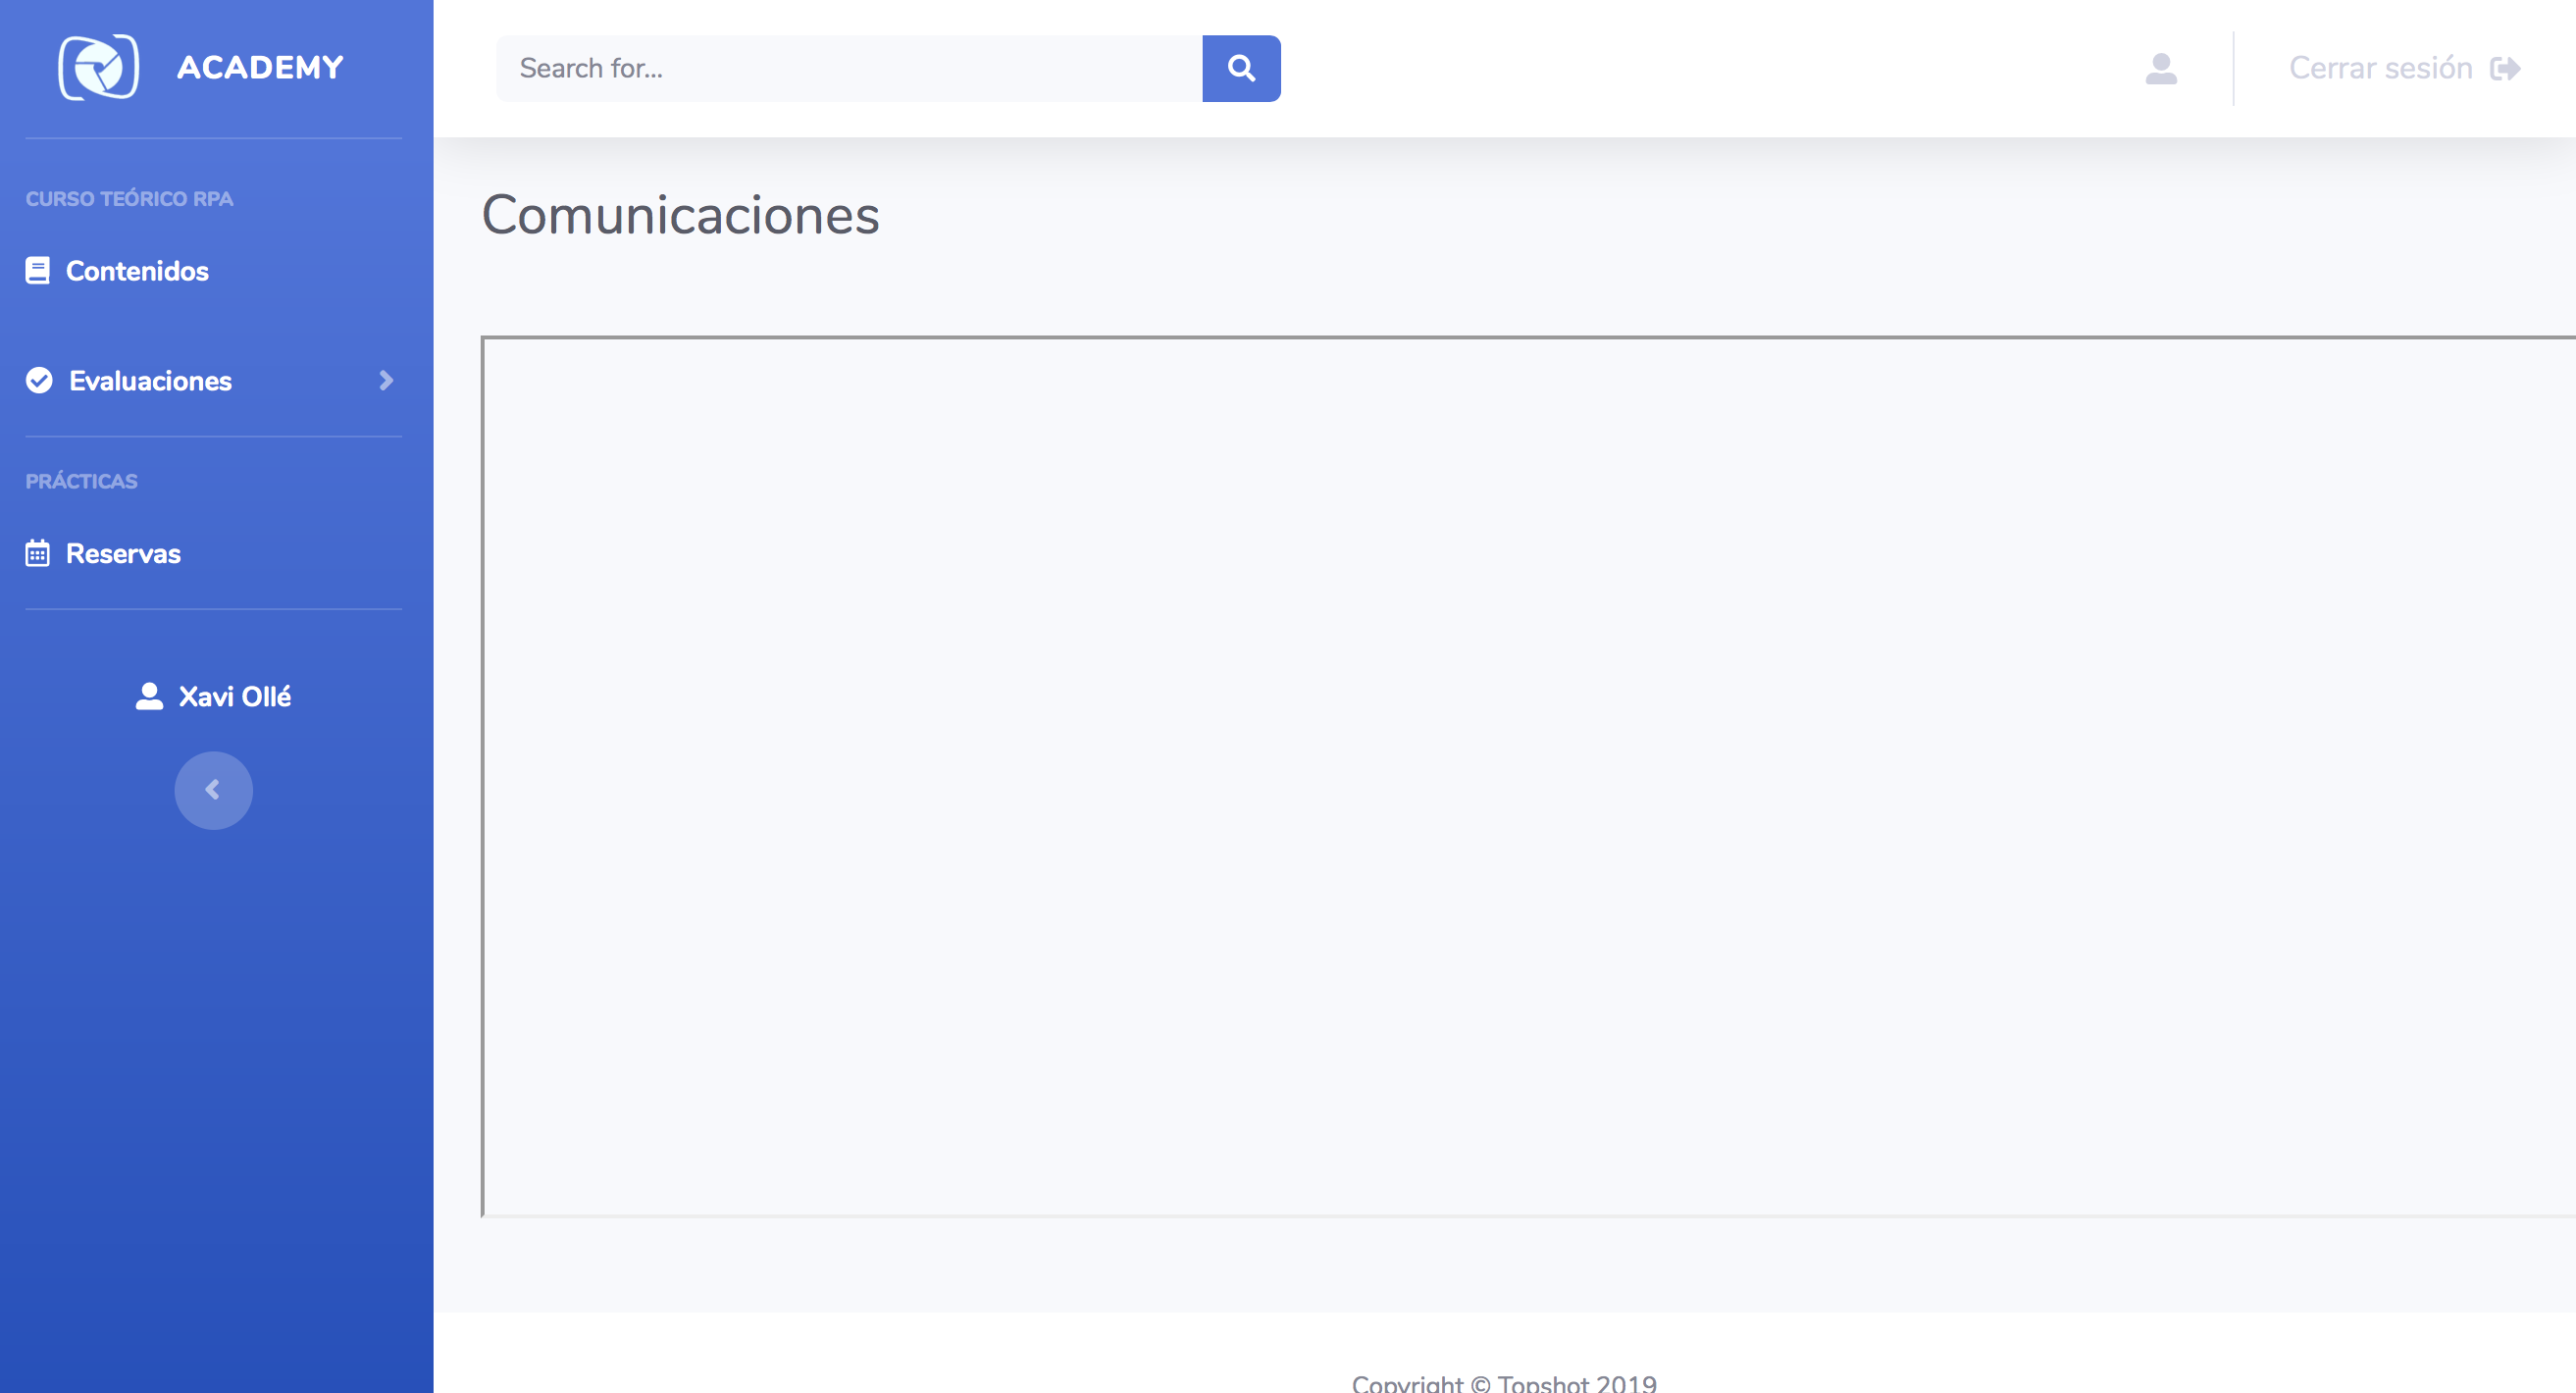Click the checkmark icon beside Evaluaciones
This screenshot has height=1393, width=2576.
tap(39, 380)
